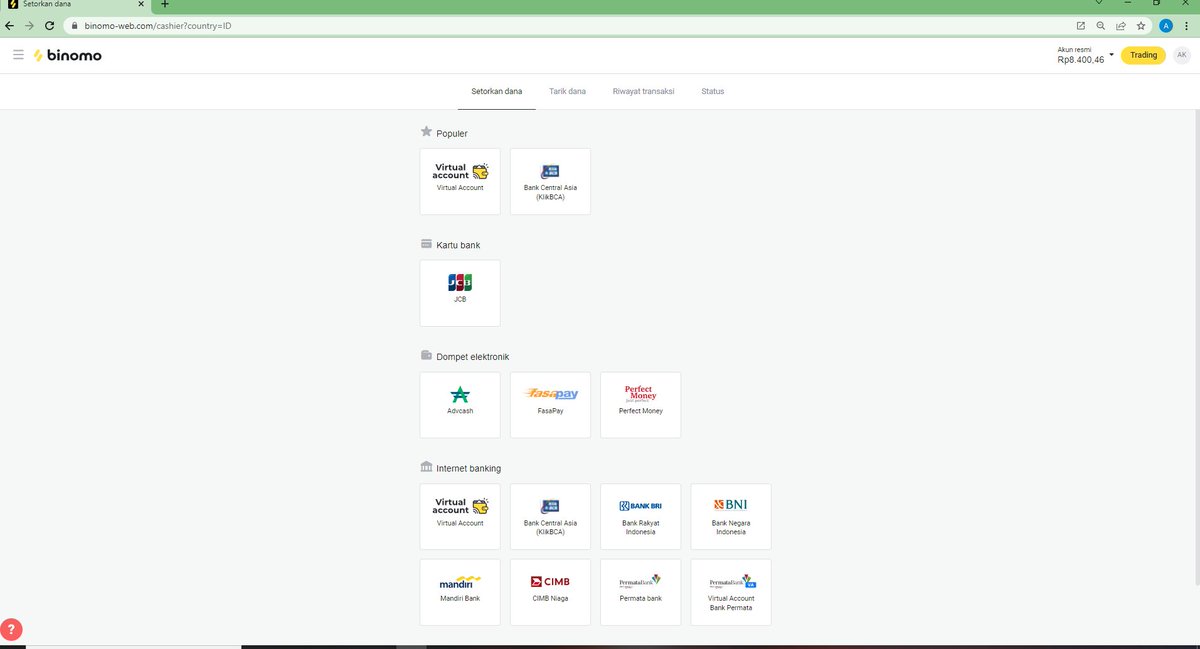The image size is (1200, 649).
Task: Open a new browser tab with plus
Action: coord(165,5)
